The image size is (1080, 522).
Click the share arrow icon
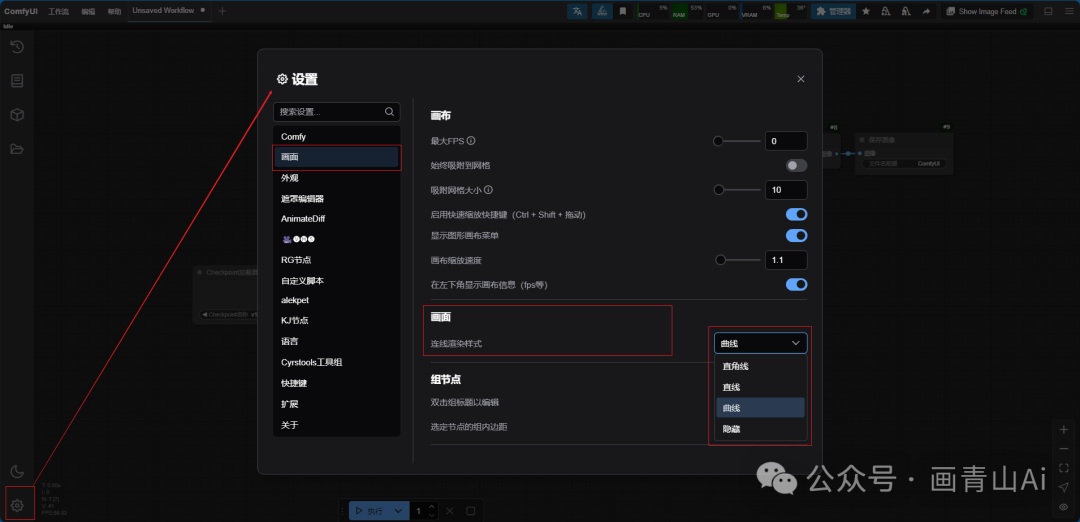[926, 11]
